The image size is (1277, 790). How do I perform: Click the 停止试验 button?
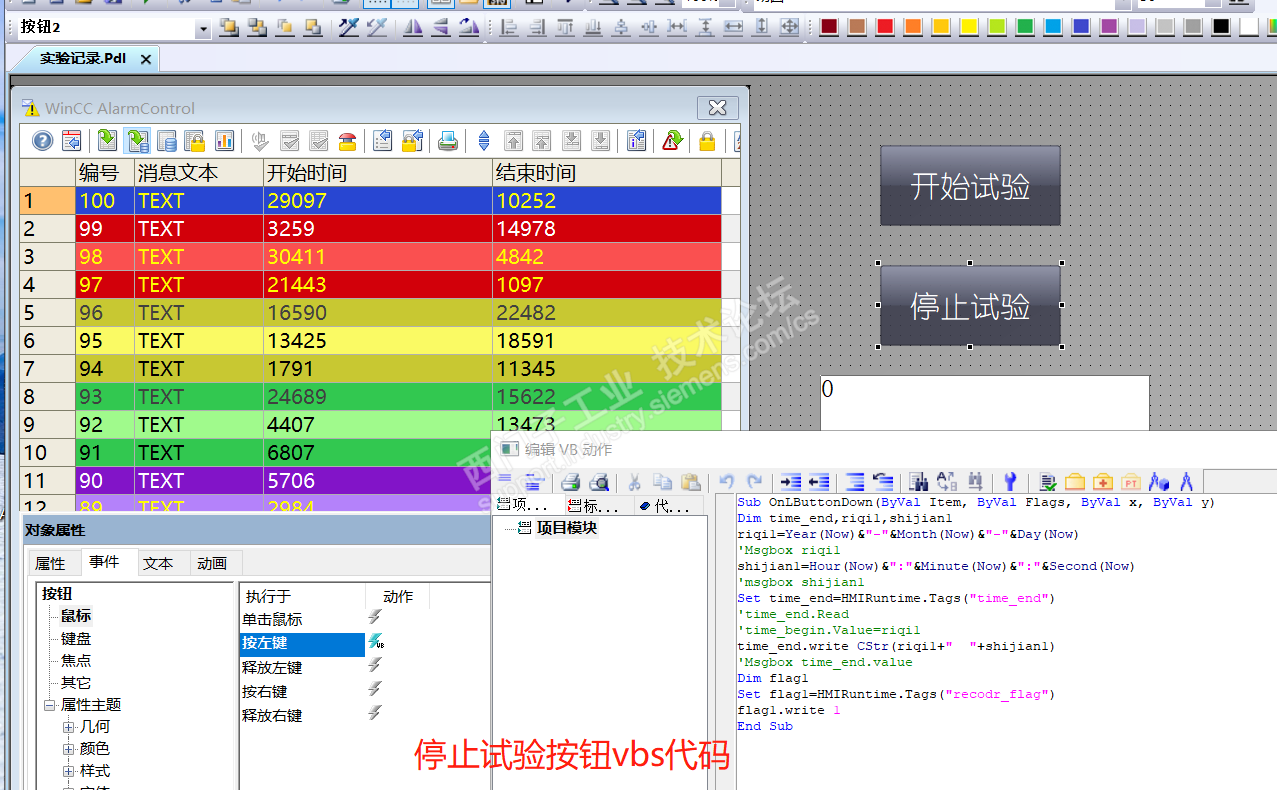point(970,306)
